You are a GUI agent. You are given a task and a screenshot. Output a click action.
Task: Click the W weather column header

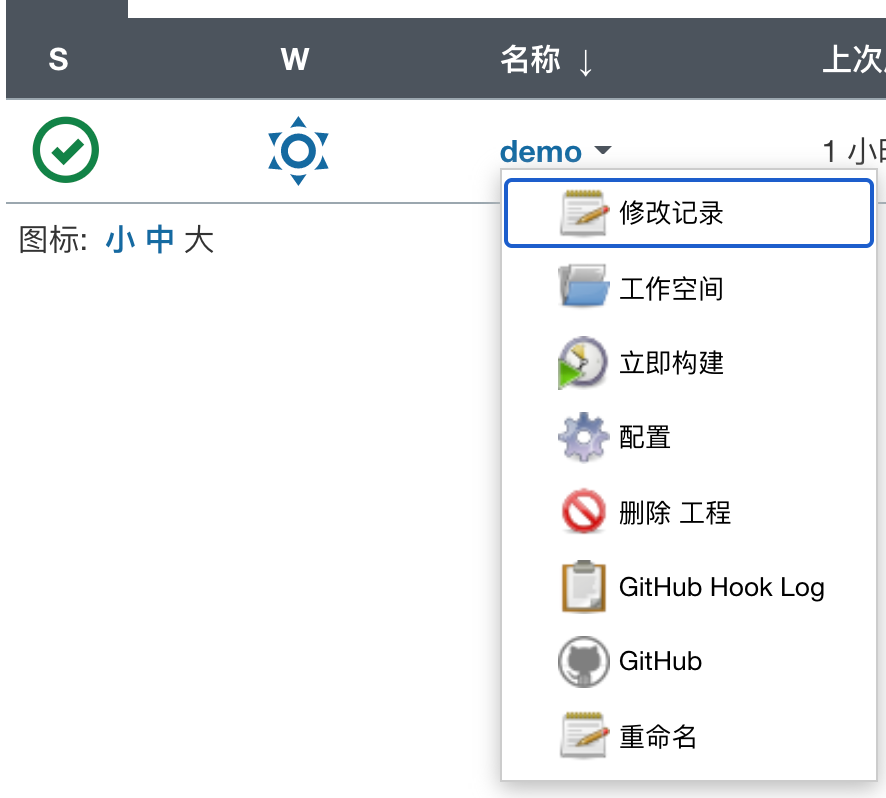point(294,60)
